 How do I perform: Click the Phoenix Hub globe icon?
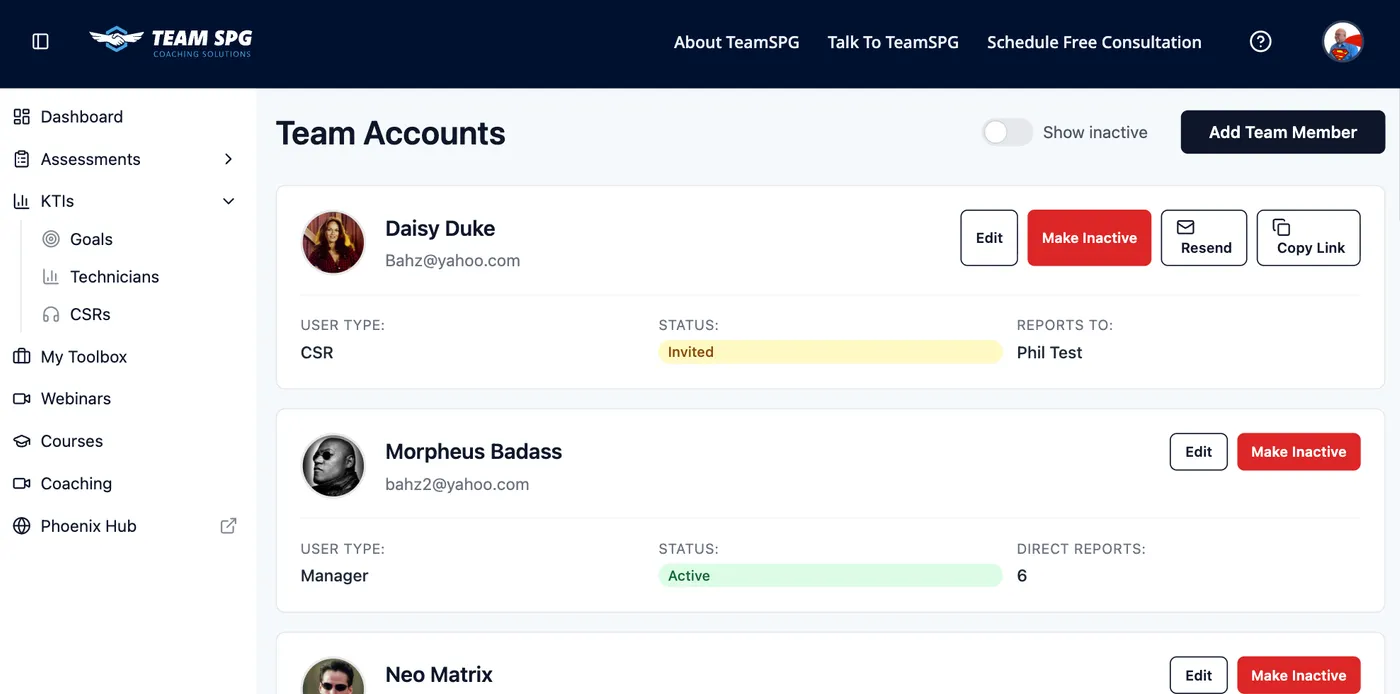pos(21,526)
